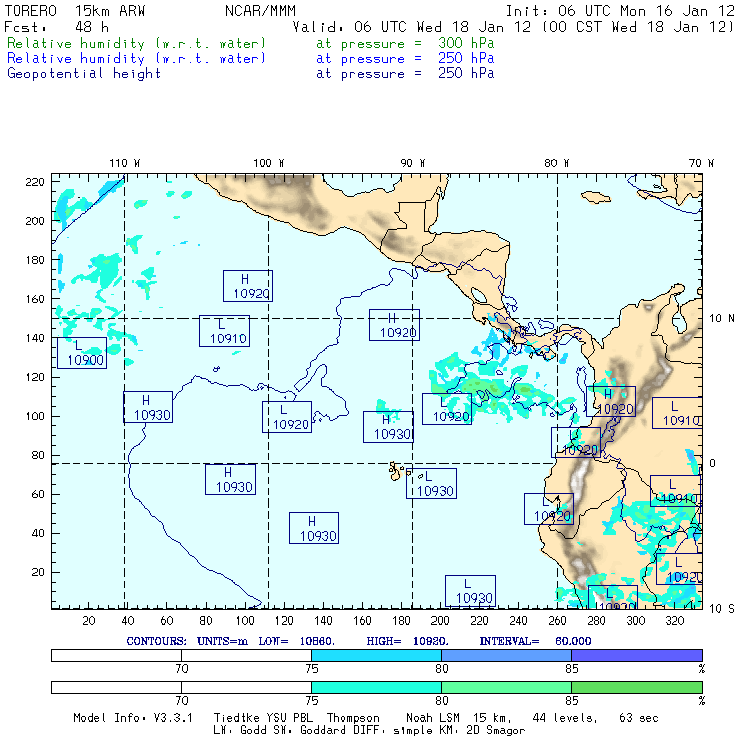Click the purple above-85% swatch in upper color bar

click(x=637, y=655)
